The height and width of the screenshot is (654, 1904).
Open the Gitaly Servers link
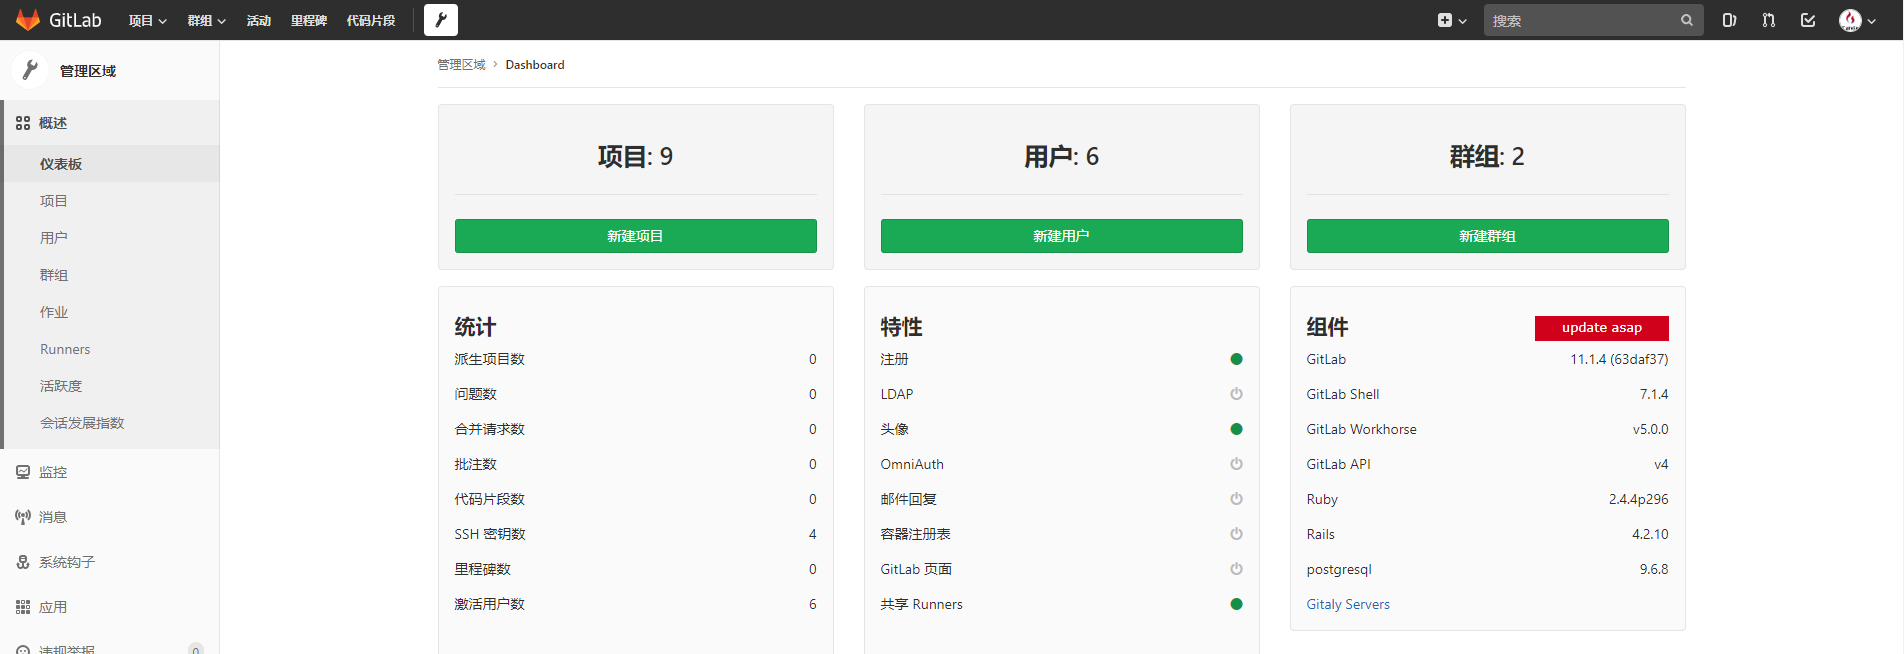1348,604
